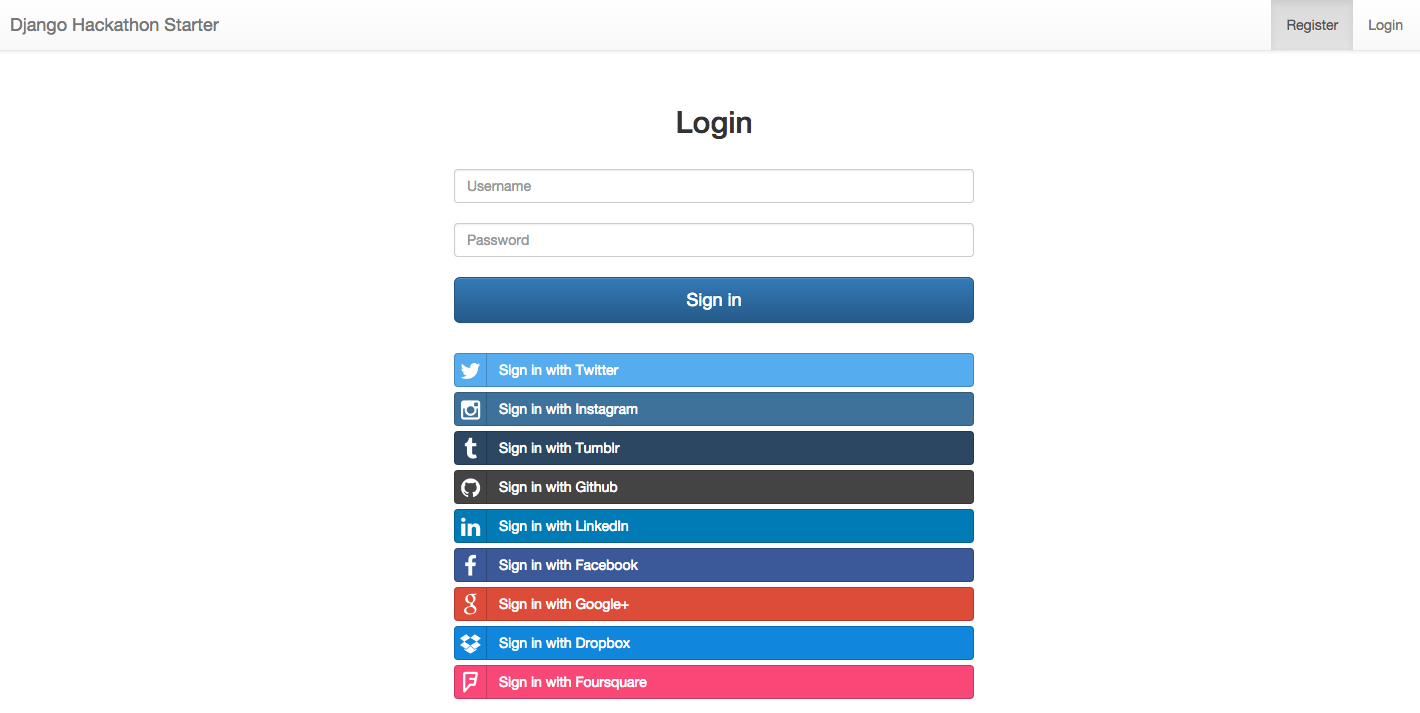1420x713 pixels.
Task: Click the Twitter bird icon
Action: [470, 370]
